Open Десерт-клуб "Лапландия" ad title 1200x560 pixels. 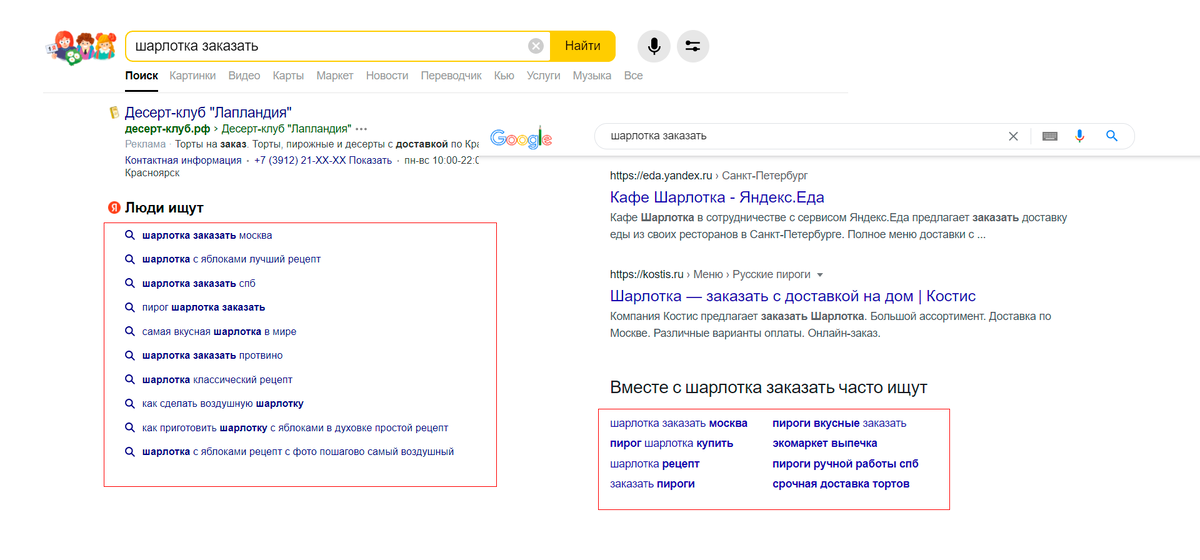click(208, 112)
